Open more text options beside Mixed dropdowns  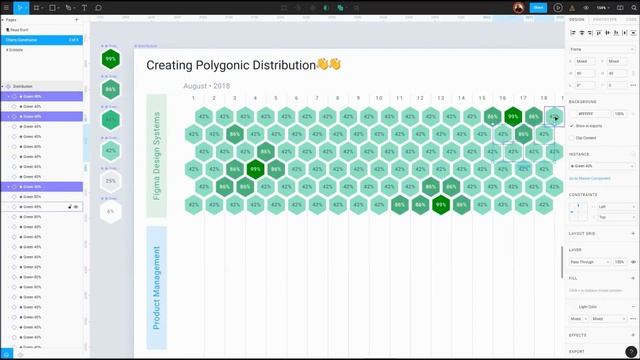tap(633, 319)
